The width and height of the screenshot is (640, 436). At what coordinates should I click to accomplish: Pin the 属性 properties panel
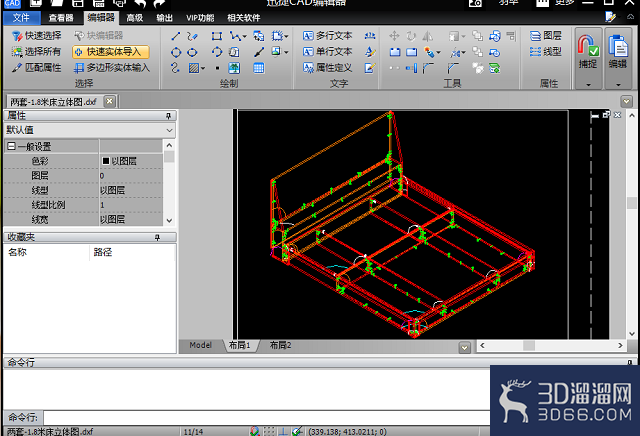coord(168,116)
